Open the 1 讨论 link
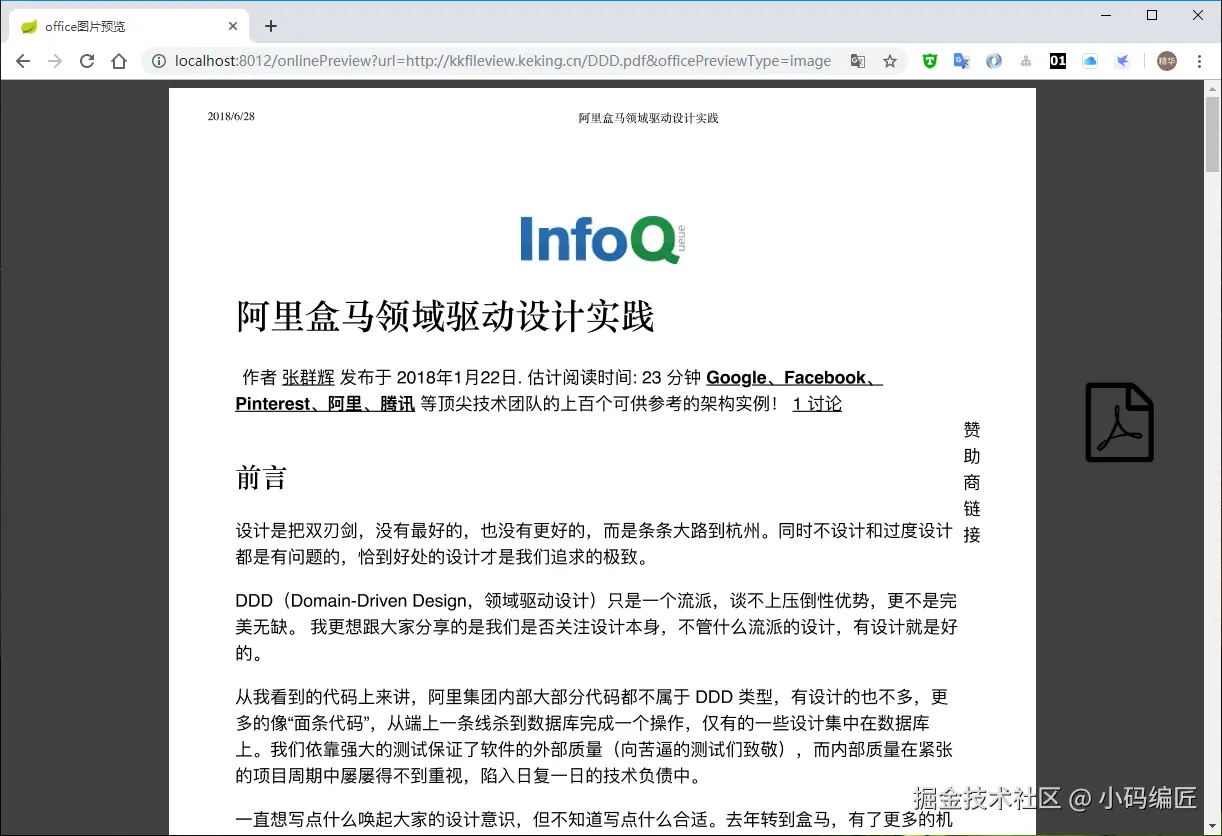 click(817, 404)
